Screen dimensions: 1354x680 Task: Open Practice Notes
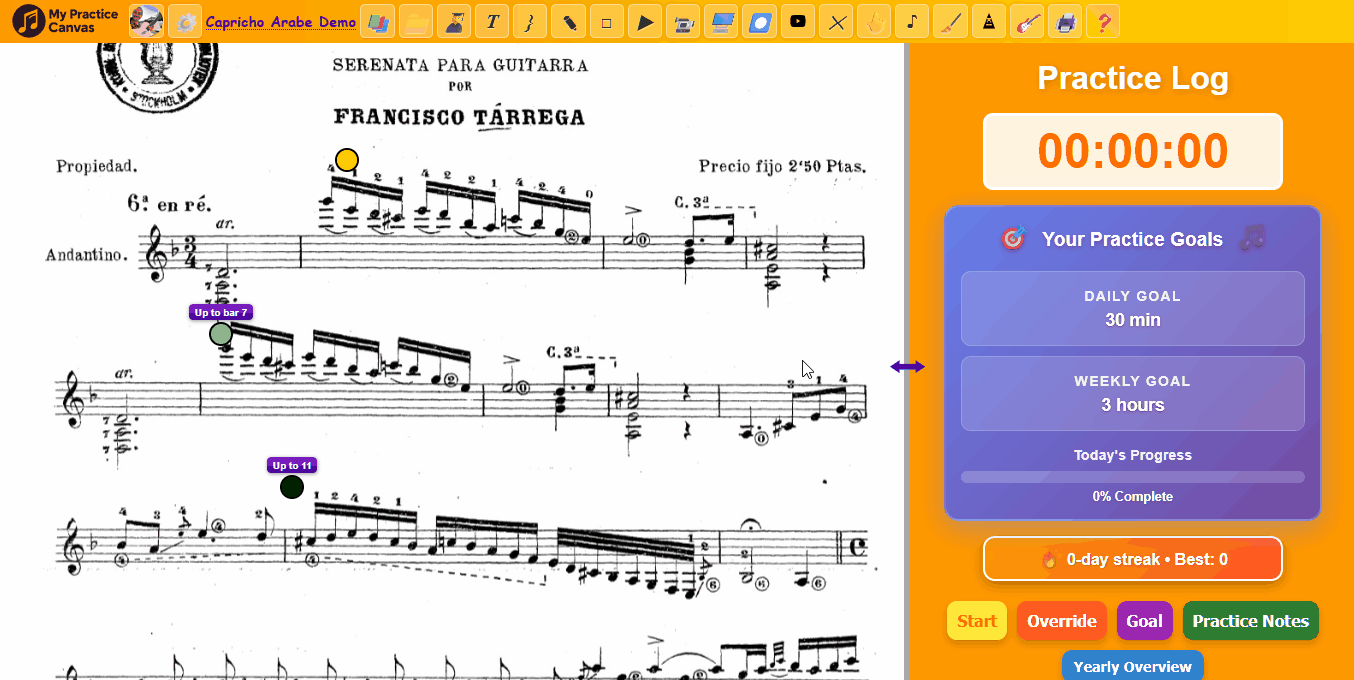[x=1250, y=621]
